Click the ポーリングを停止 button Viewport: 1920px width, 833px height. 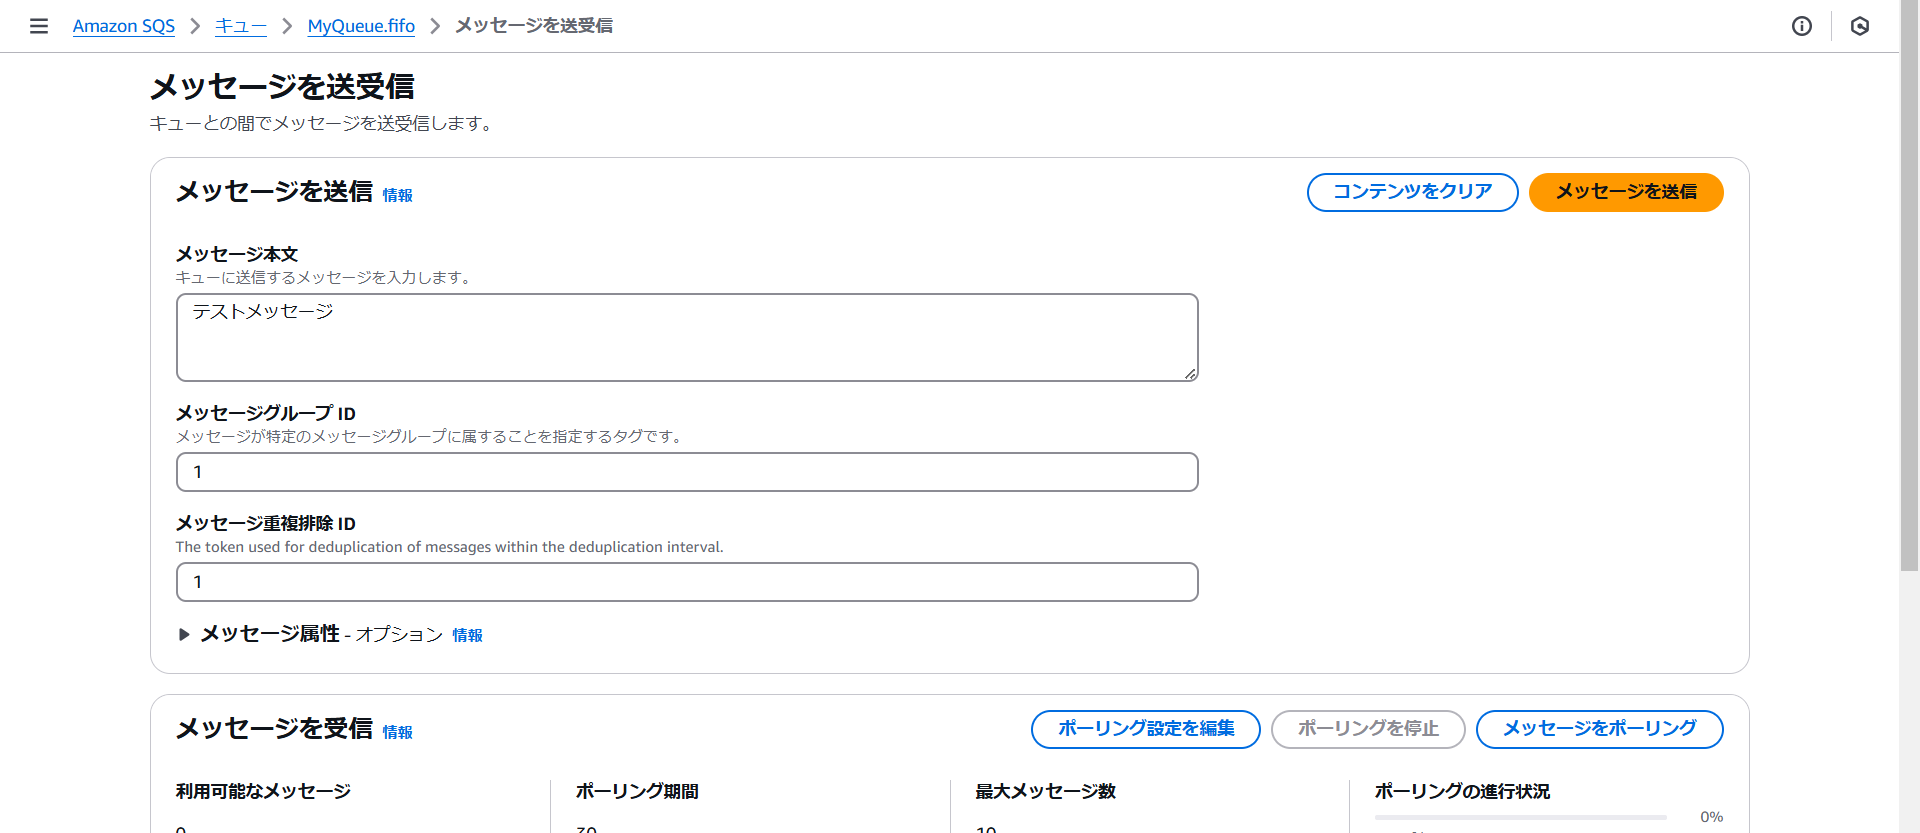pos(1367,729)
